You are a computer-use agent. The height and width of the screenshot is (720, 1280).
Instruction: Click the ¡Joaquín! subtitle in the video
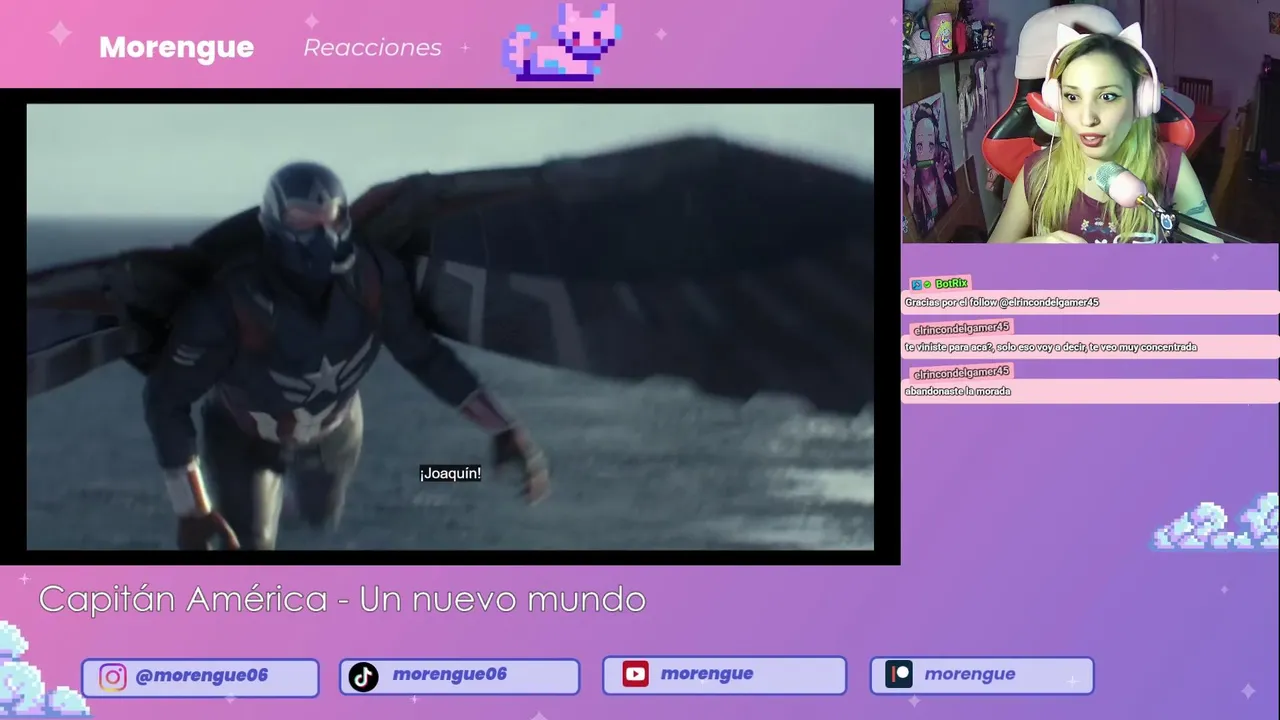(450, 473)
